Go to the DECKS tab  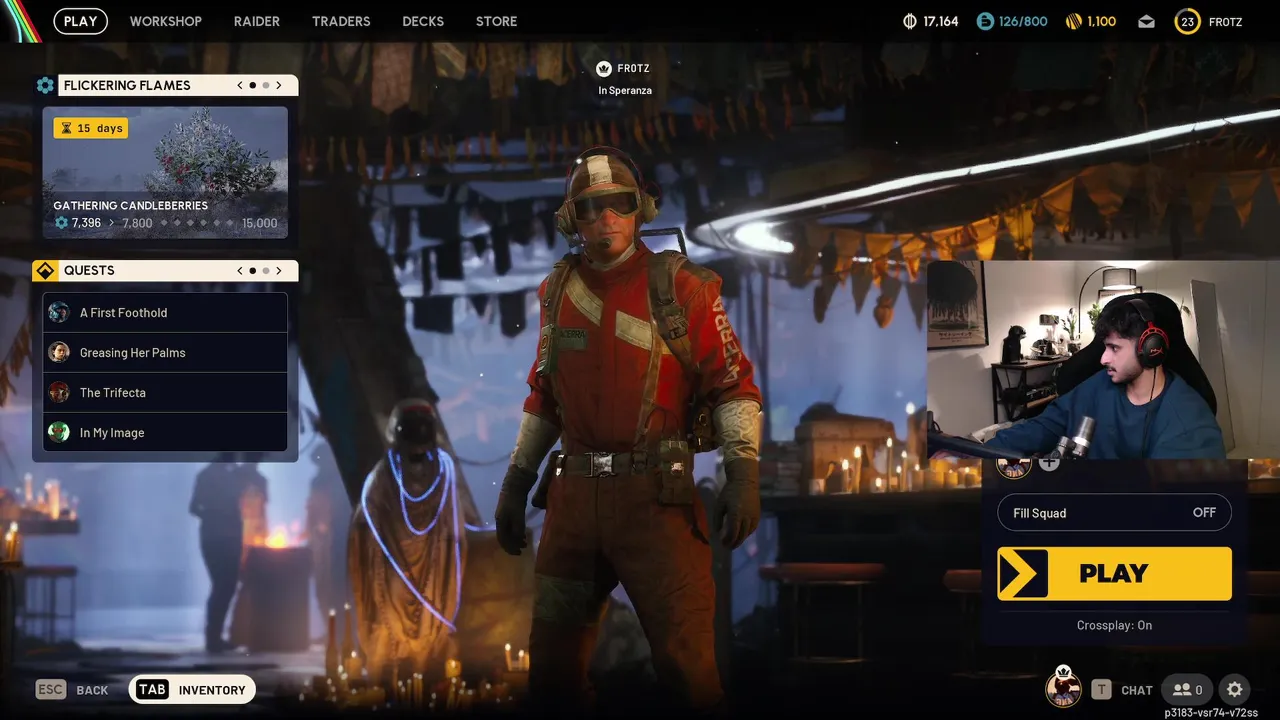(423, 21)
